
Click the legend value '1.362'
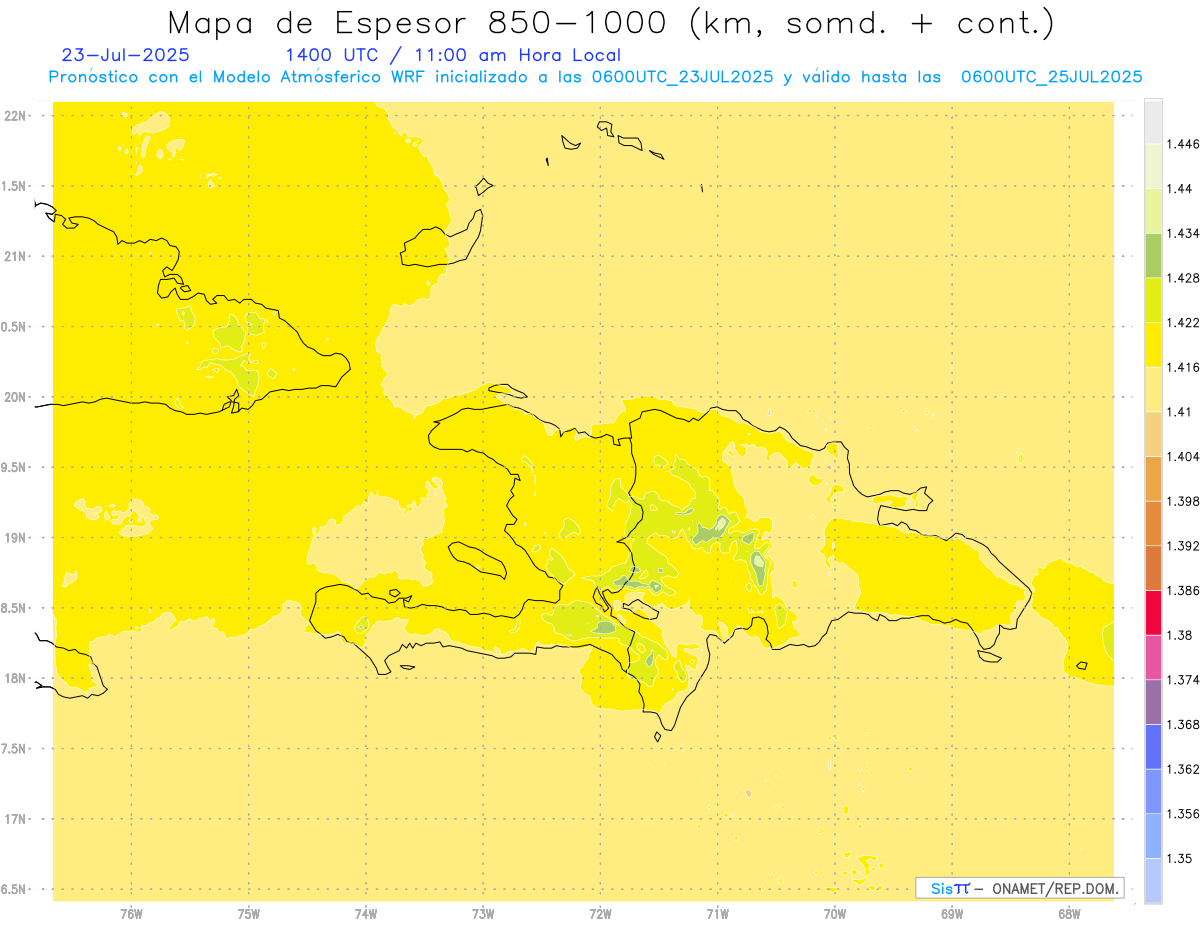click(1183, 769)
